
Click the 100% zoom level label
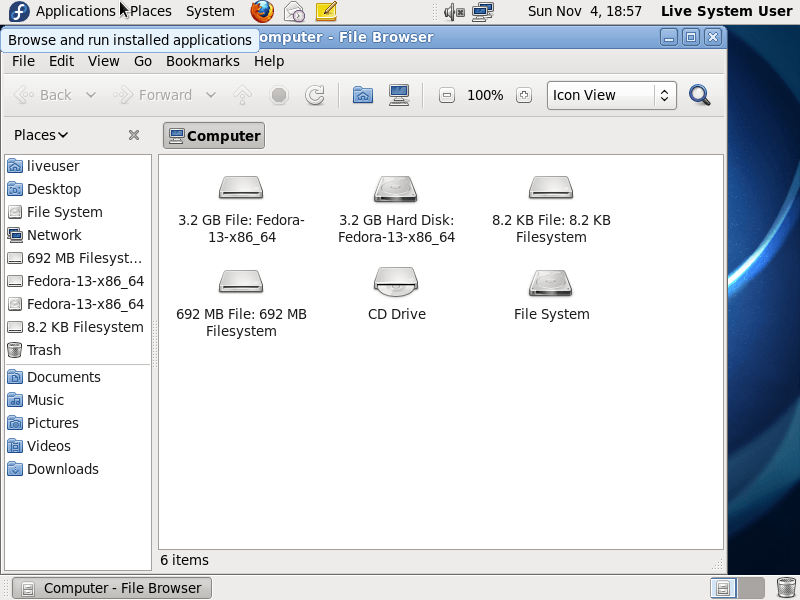[x=485, y=95]
